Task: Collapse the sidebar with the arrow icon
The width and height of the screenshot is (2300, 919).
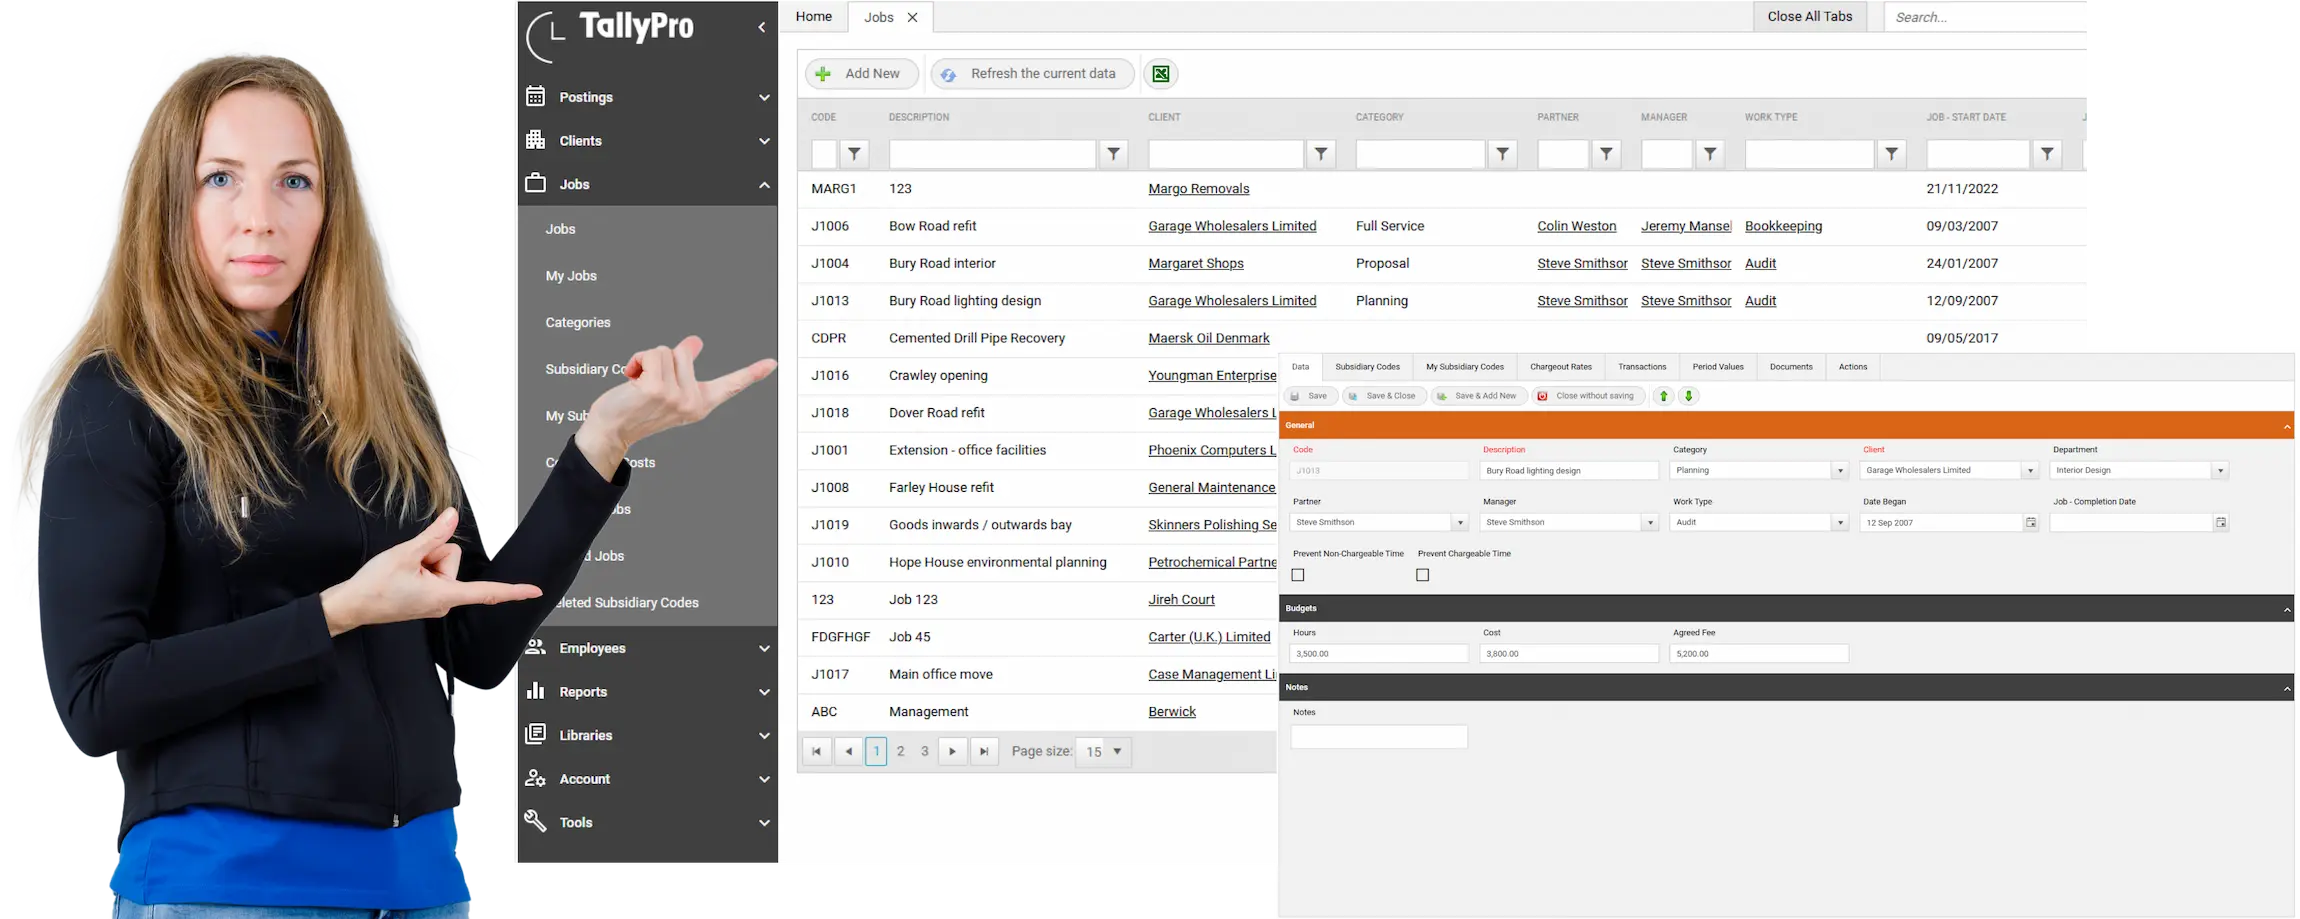Action: click(x=762, y=28)
